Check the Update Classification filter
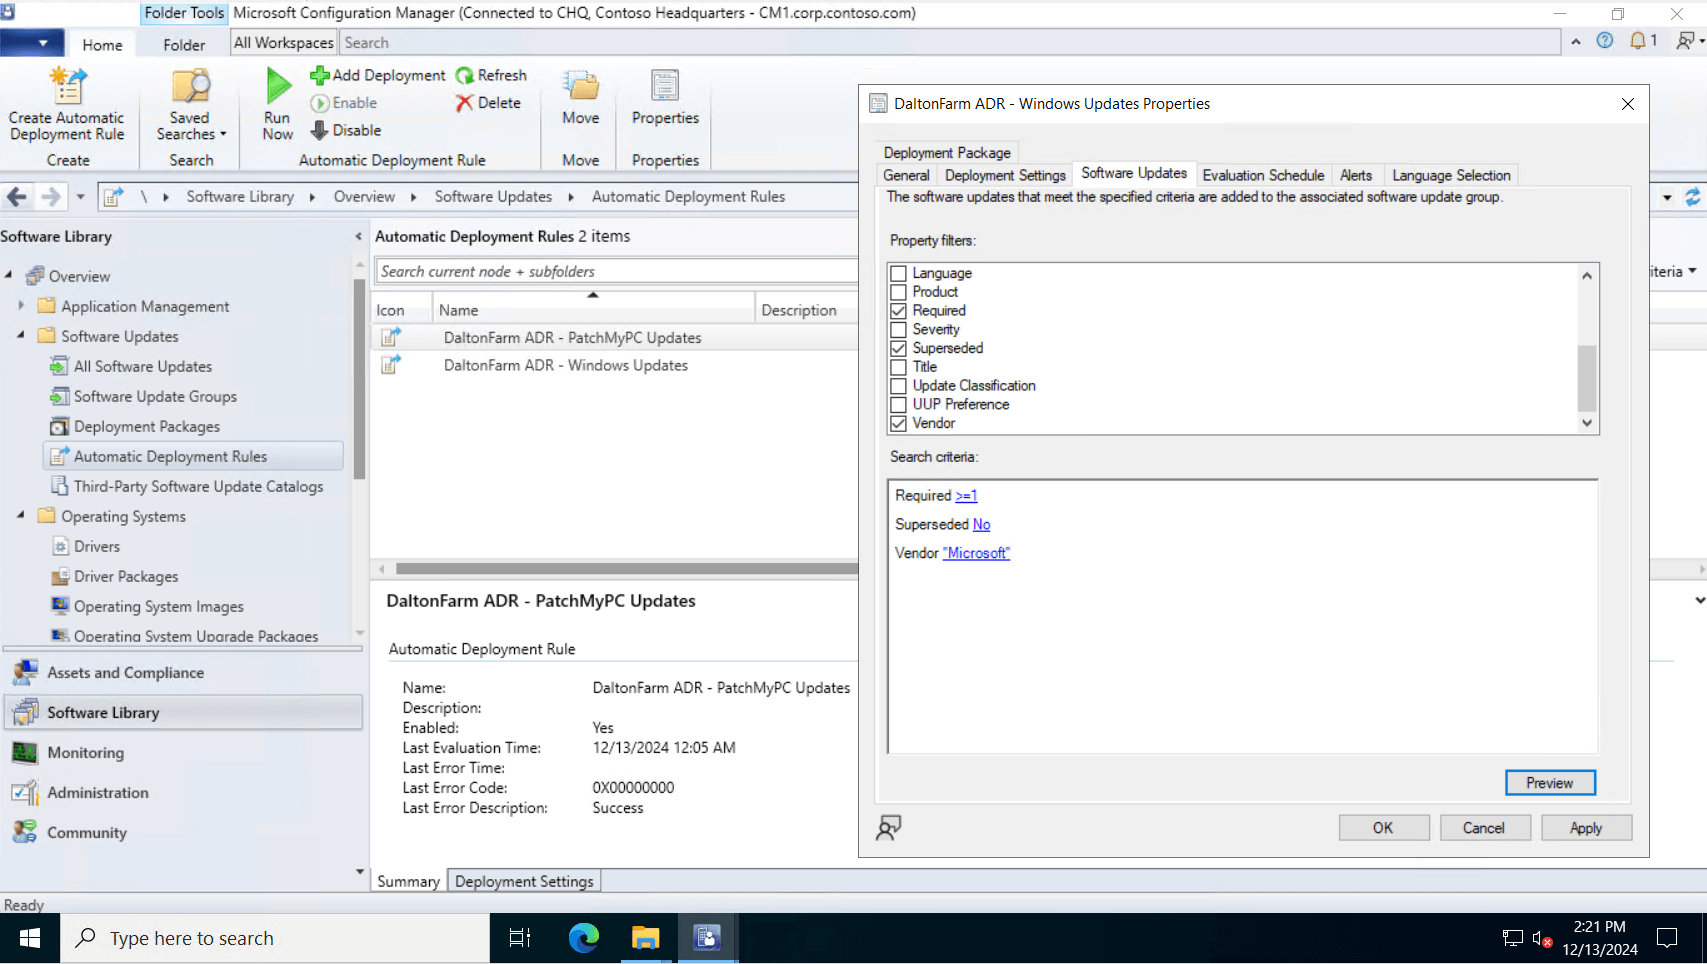 898,386
